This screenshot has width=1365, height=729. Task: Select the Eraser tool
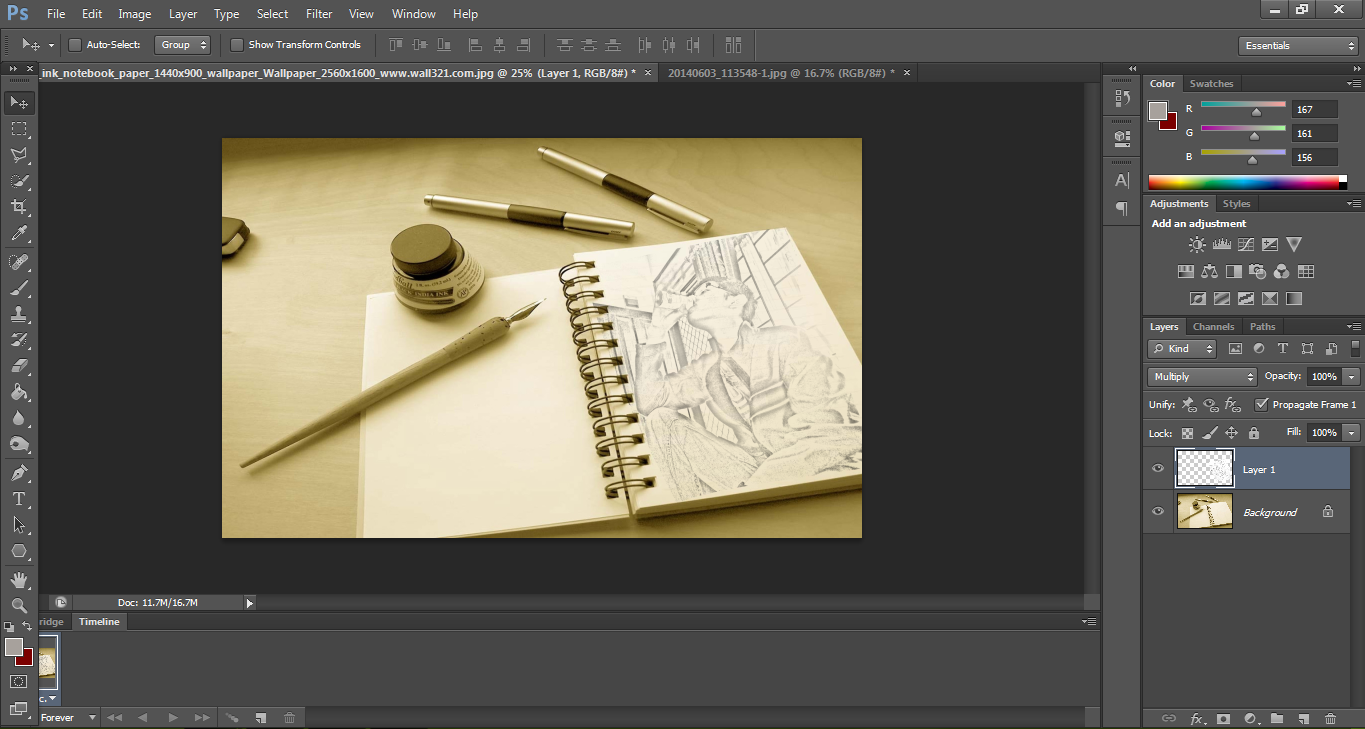[x=19, y=366]
